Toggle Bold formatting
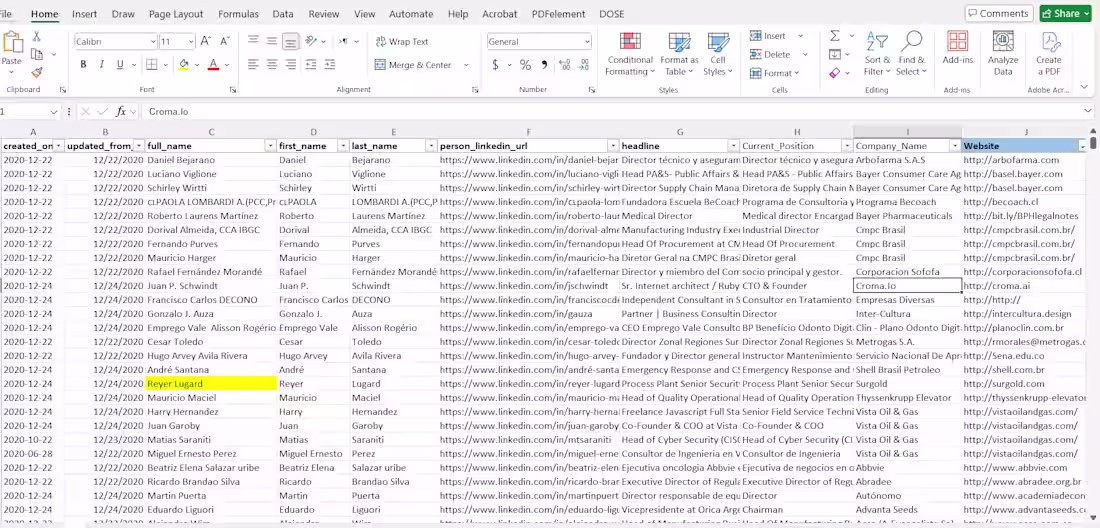This screenshot has width=1100, height=528. tap(83, 65)
